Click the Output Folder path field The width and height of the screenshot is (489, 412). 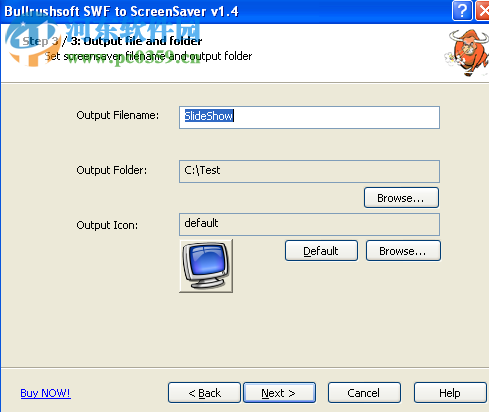[x=309, y=171]
